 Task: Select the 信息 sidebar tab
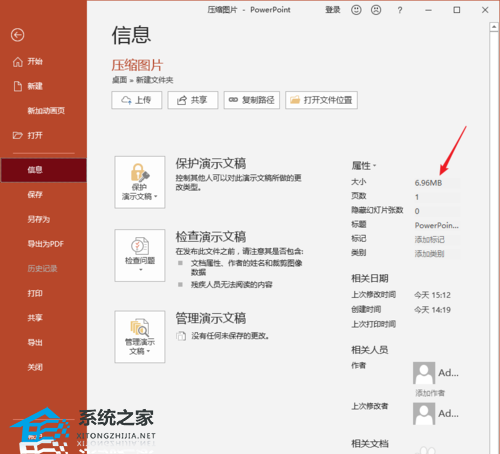pos(43,170)
